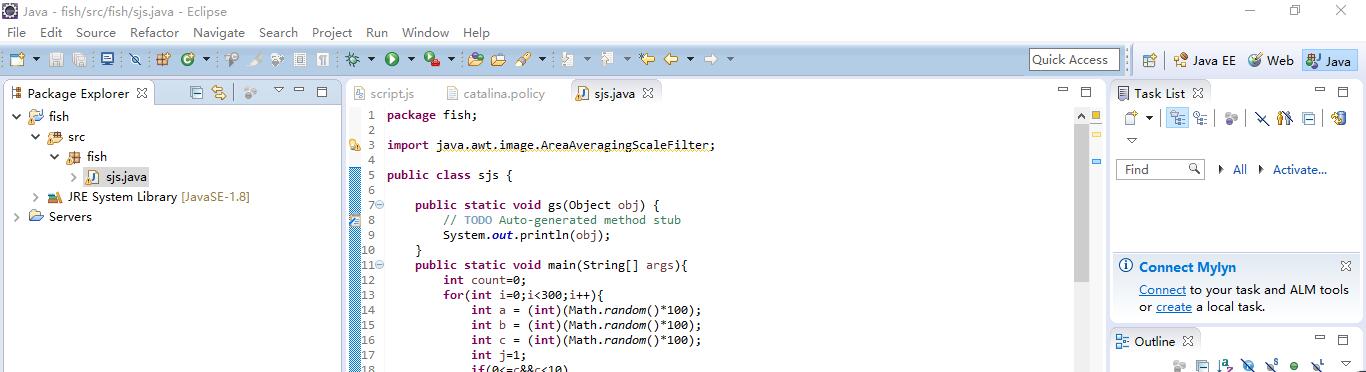Open the External Tools dropdown arrow
The image size is (1366, 372).
tap(451, 60)
